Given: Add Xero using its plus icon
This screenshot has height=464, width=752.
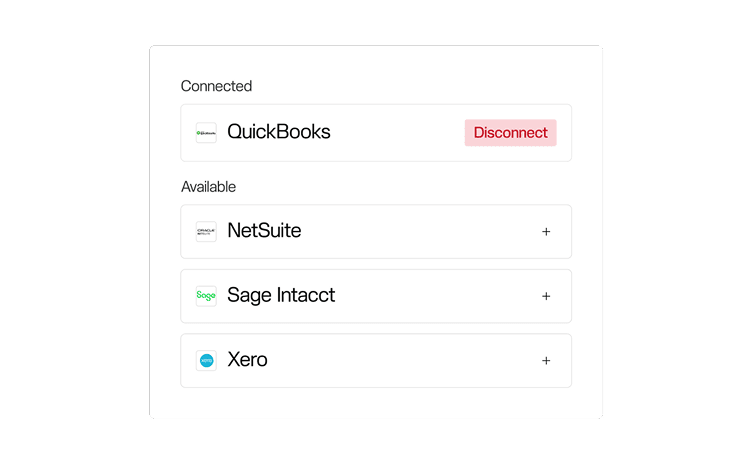Looking at the screenshot, I should click(546, 361).
